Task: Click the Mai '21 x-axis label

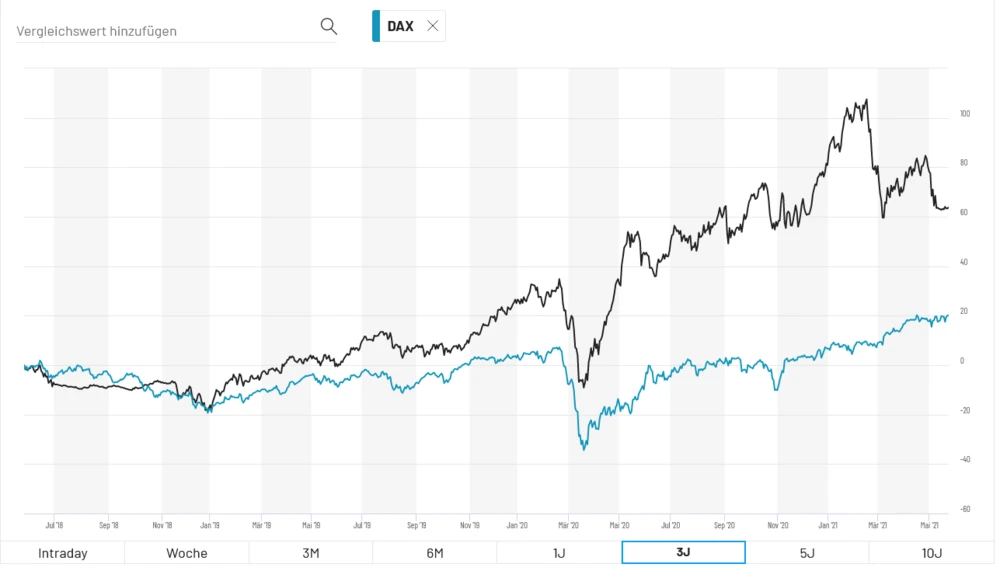Action: click(x=929, y=524)
